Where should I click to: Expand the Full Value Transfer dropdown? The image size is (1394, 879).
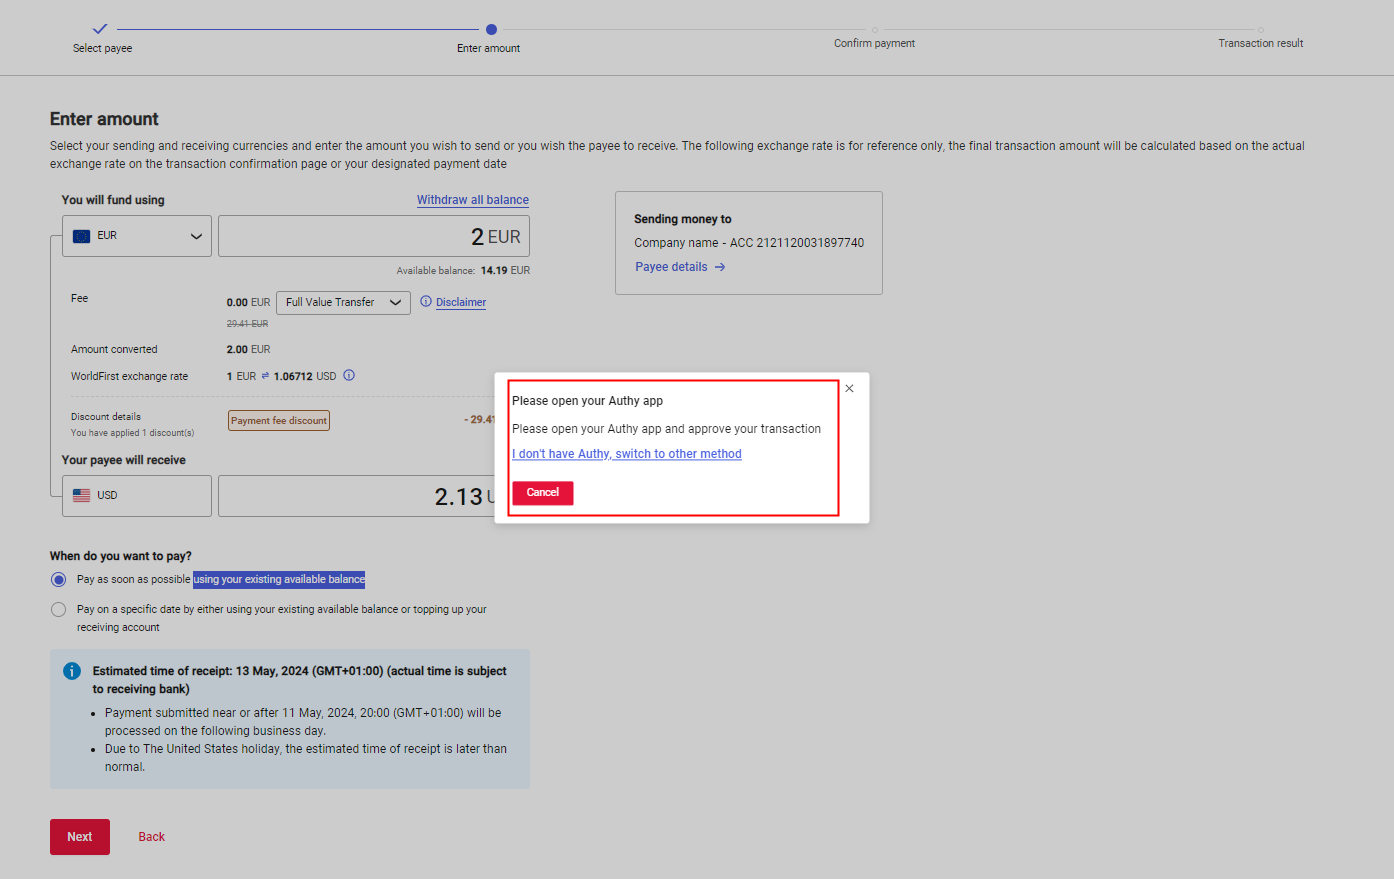[x=343, y=302]
